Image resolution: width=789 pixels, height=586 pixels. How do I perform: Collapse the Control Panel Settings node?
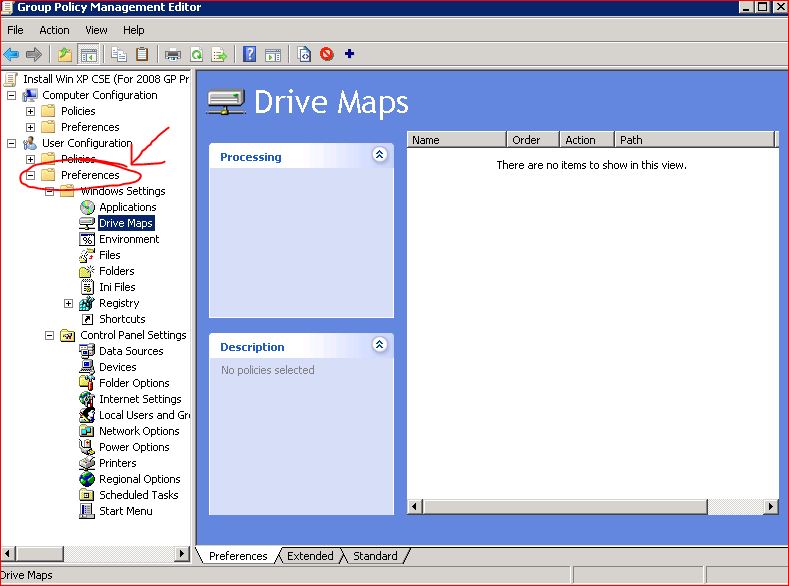point(49,335)
